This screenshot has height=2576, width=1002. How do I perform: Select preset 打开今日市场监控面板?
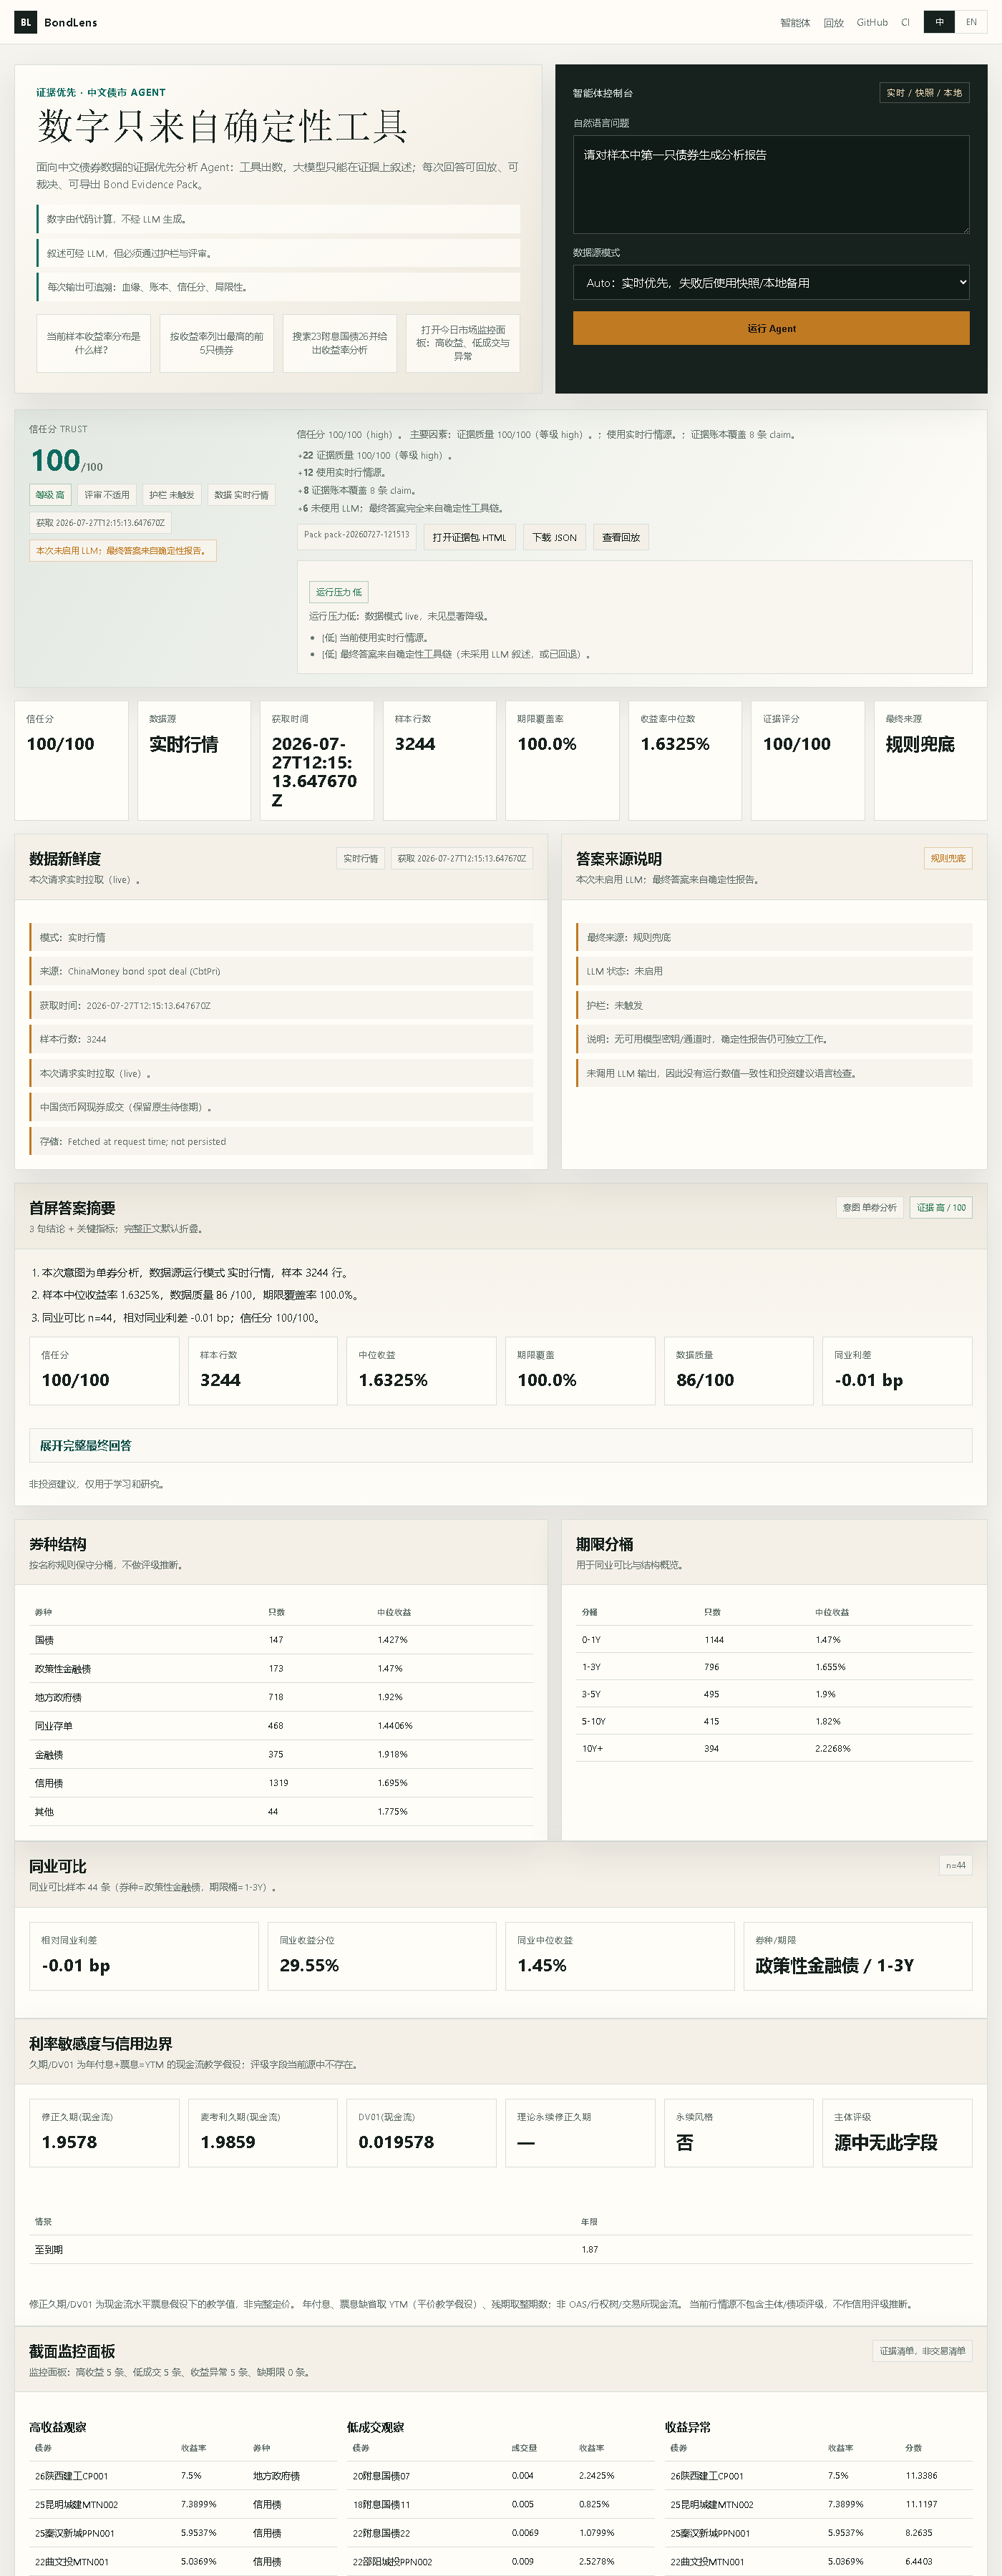click(x=462, y=343)
